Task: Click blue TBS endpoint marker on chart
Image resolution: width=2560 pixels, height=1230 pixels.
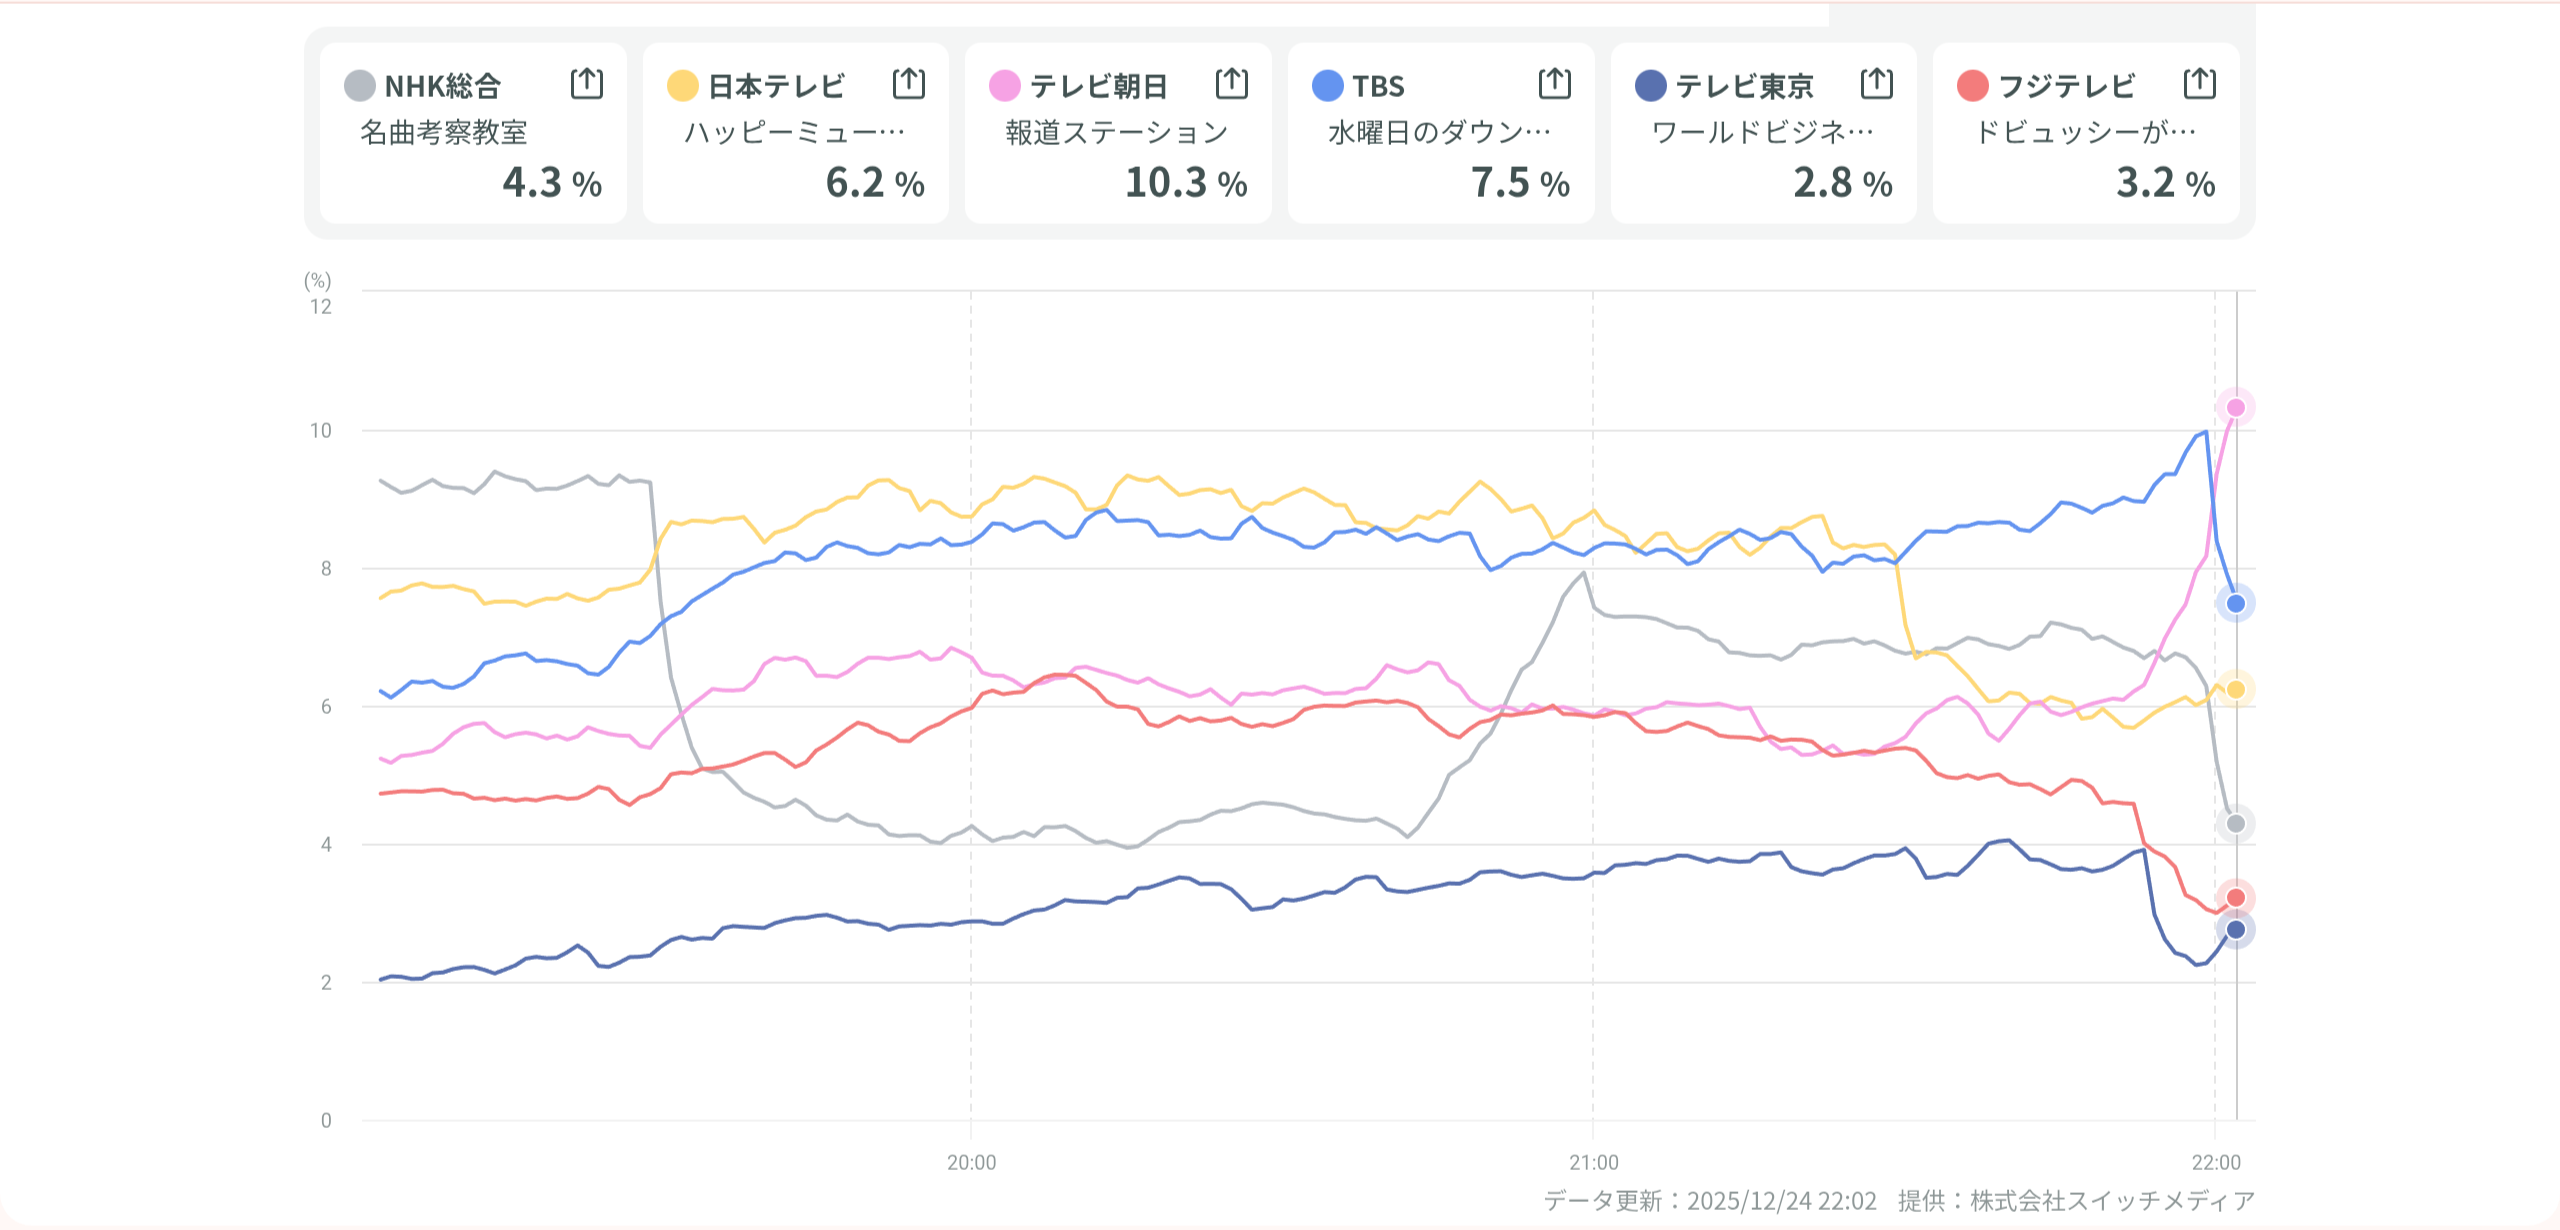Action: coord(2236,603)
